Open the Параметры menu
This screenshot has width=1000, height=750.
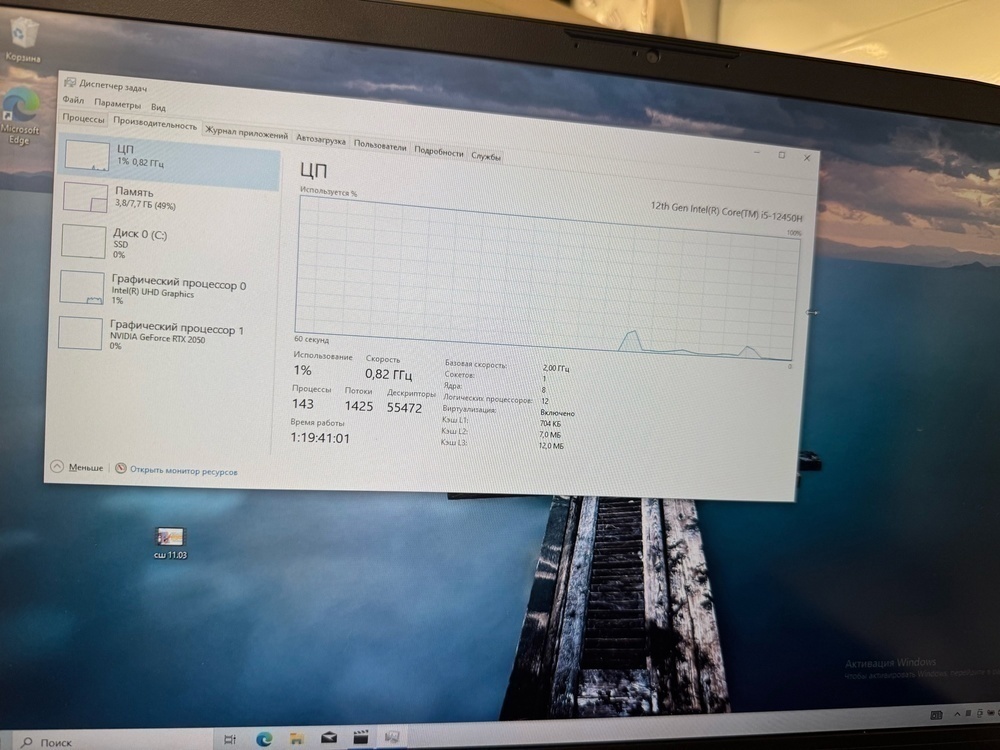point(117,103)
